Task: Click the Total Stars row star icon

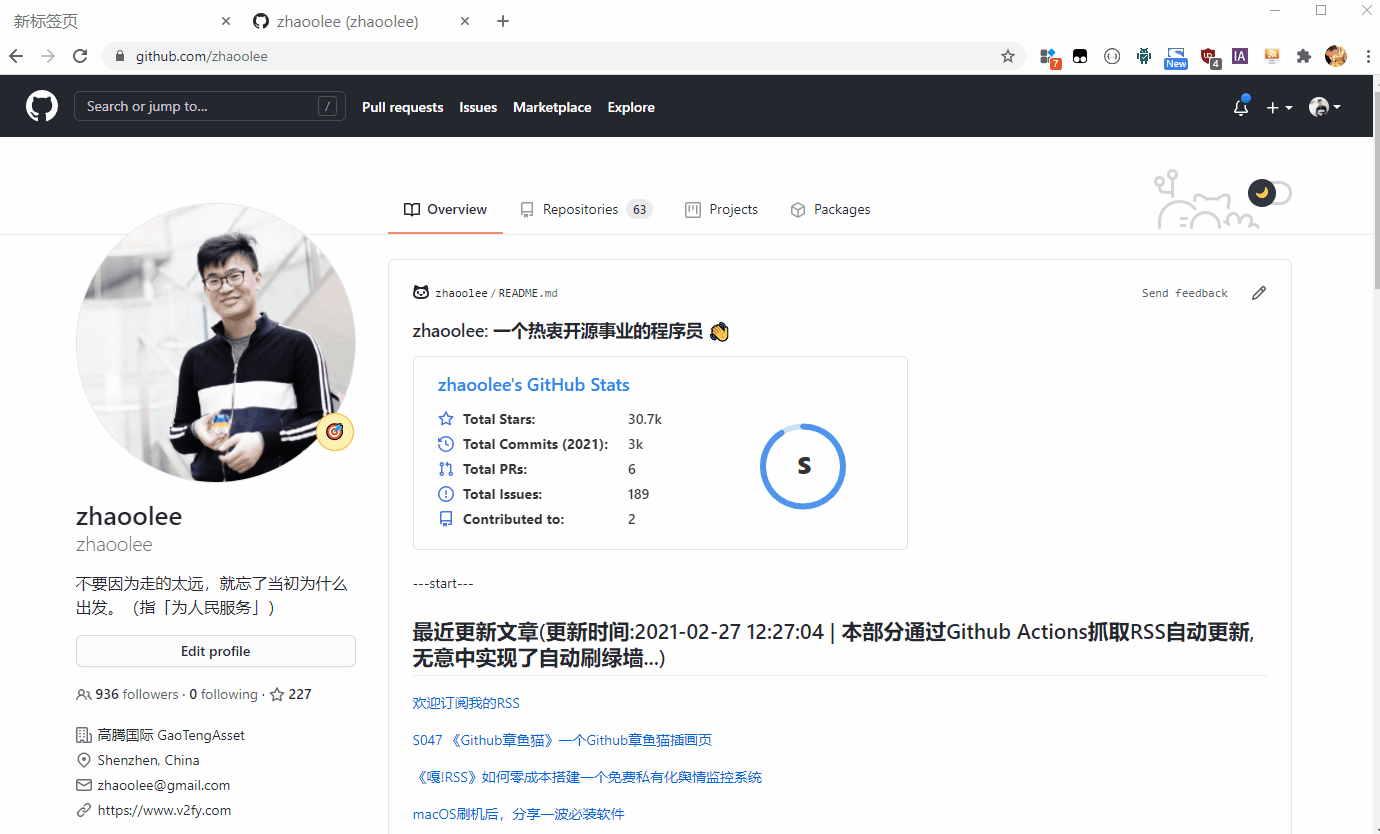Action: pyautogui.click(x=446, y=419)
